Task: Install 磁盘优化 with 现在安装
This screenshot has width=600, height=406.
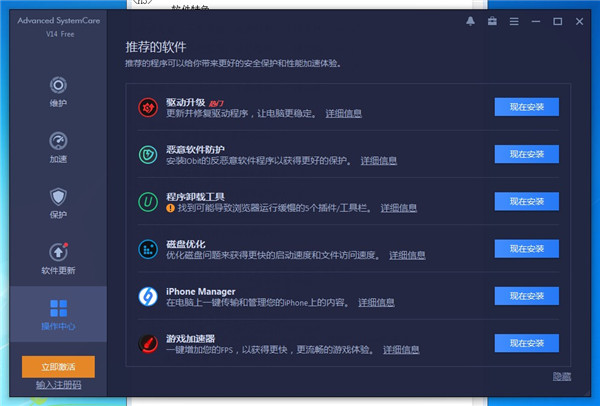Action: tap(527, 249)
